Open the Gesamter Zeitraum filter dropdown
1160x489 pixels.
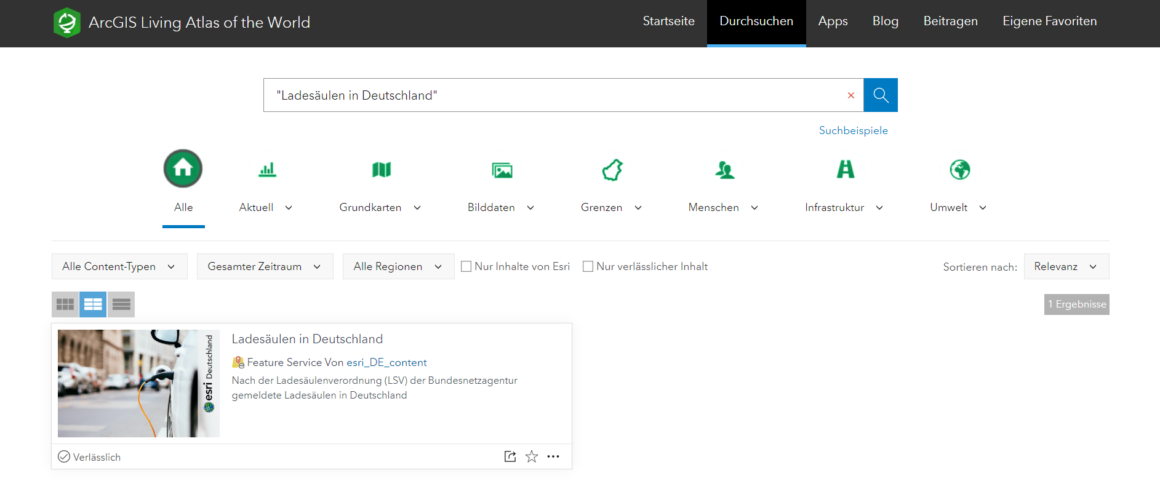tap(265, 266)
